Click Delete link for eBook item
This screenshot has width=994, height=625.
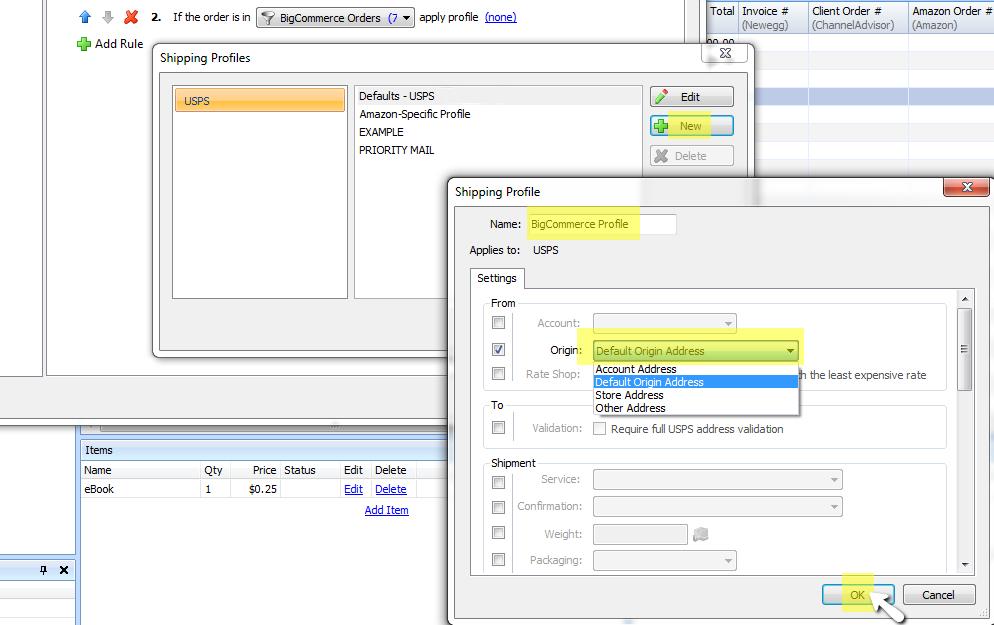[390, 489]
